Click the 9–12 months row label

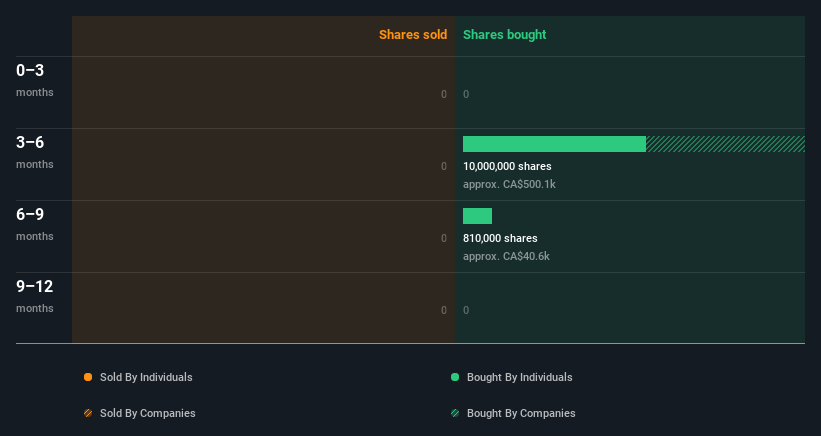pos(35,296)
